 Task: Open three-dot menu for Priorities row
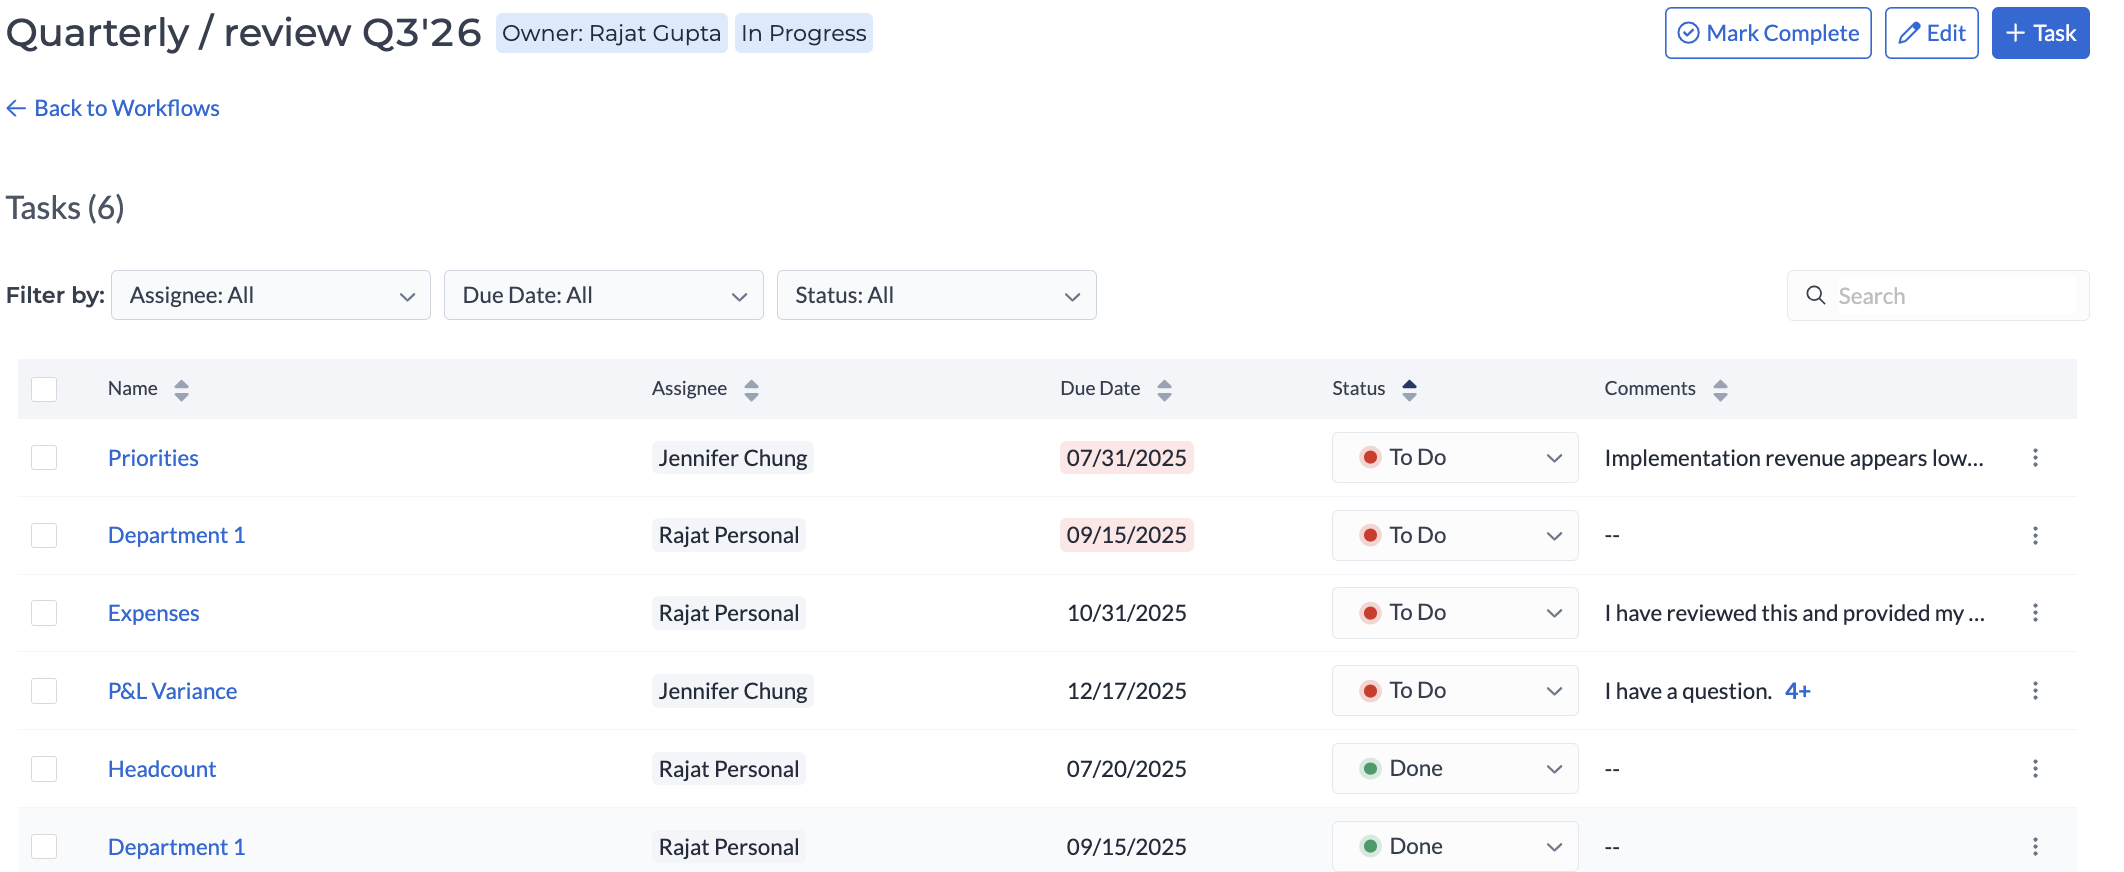(2035, 458)
